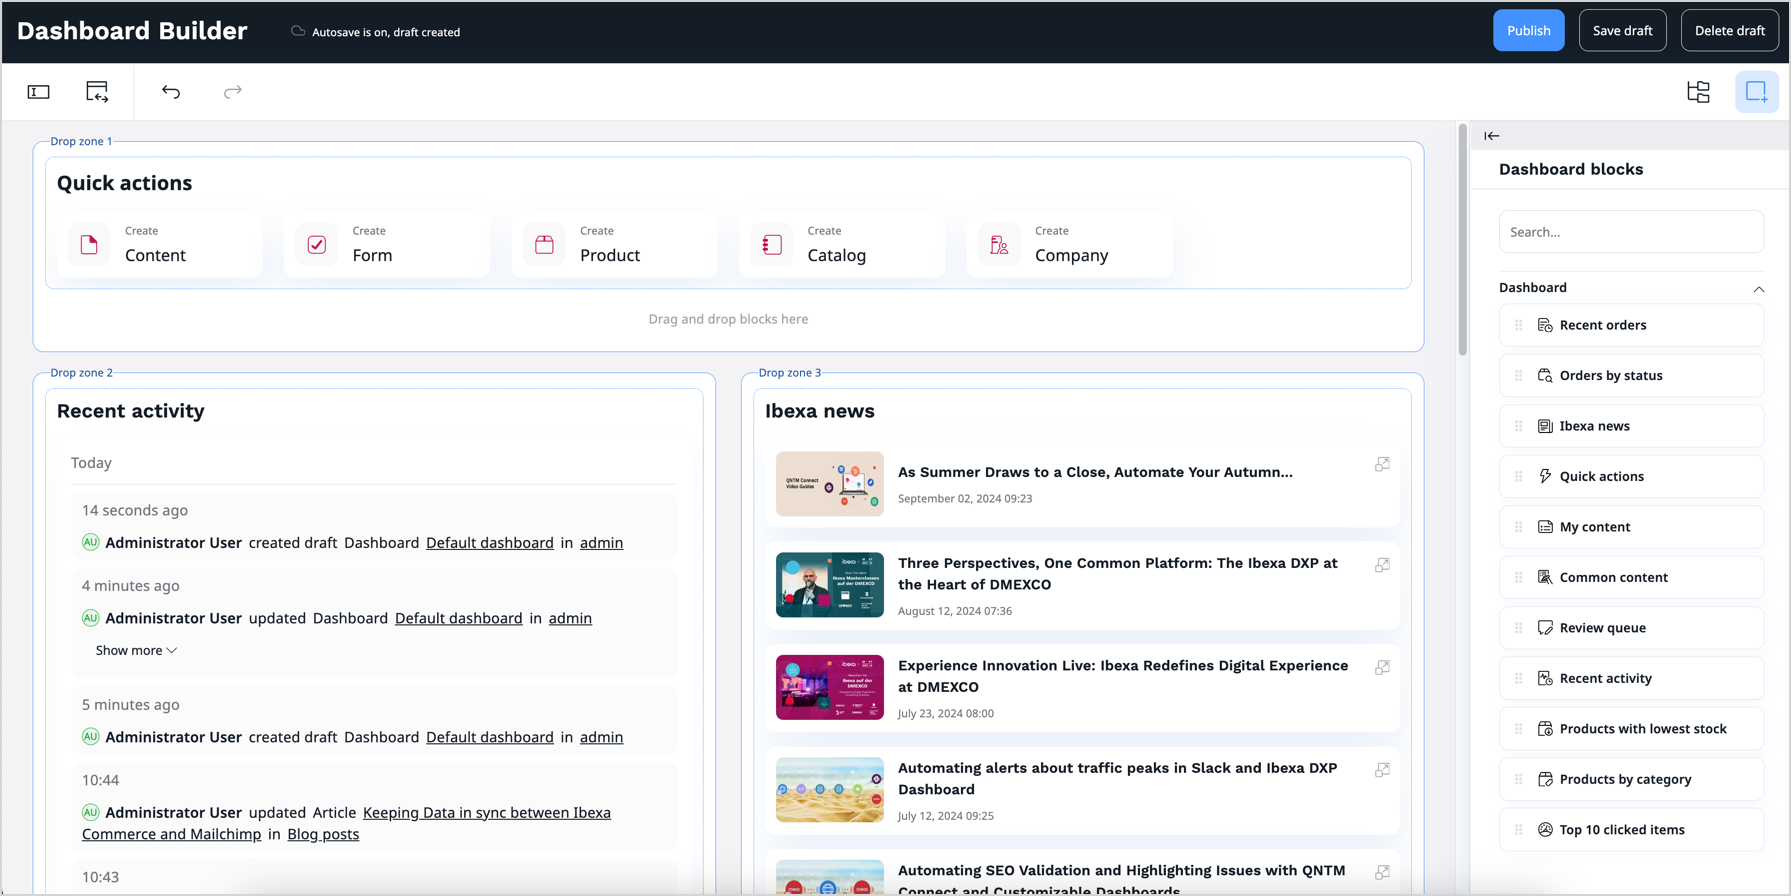Toggle the add blocks panel icon
This screenshot has width=1791, height=896.
pyautogui.click(x=1756, y=92)
